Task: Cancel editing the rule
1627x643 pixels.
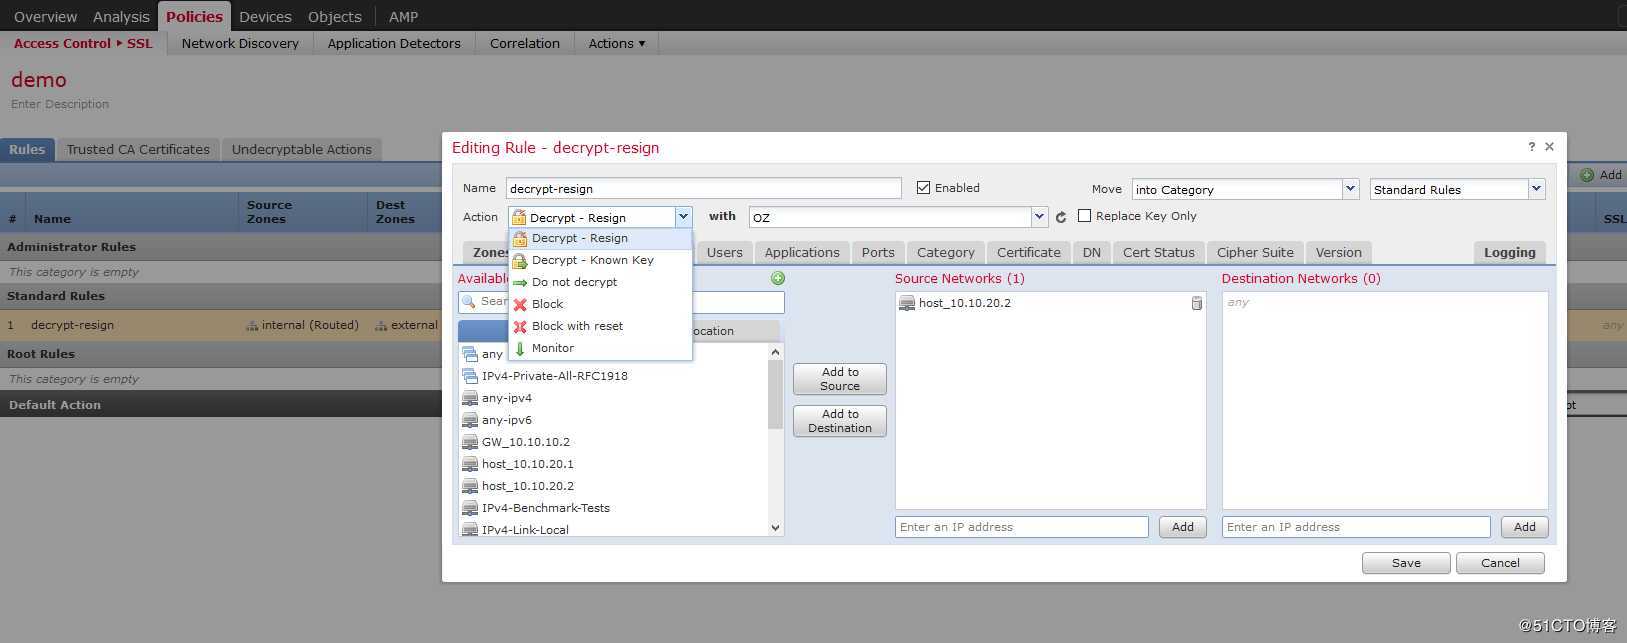Action: [1500, 563]
